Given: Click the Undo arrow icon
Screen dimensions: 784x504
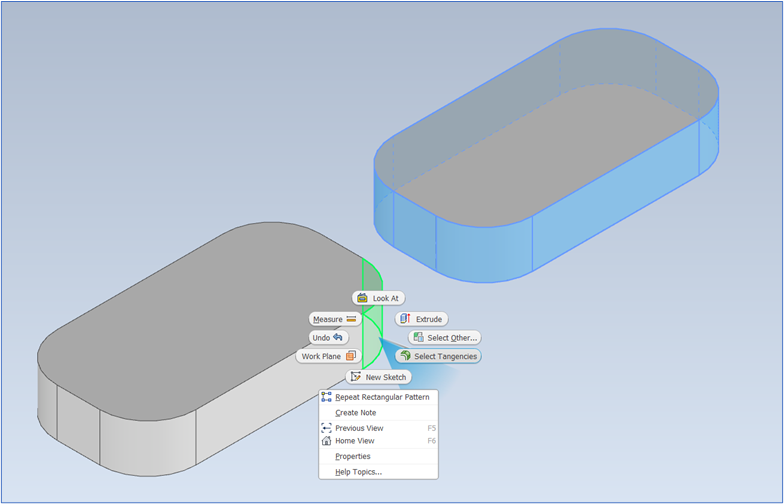Looking at the screenshot, I should click(338, 338).
